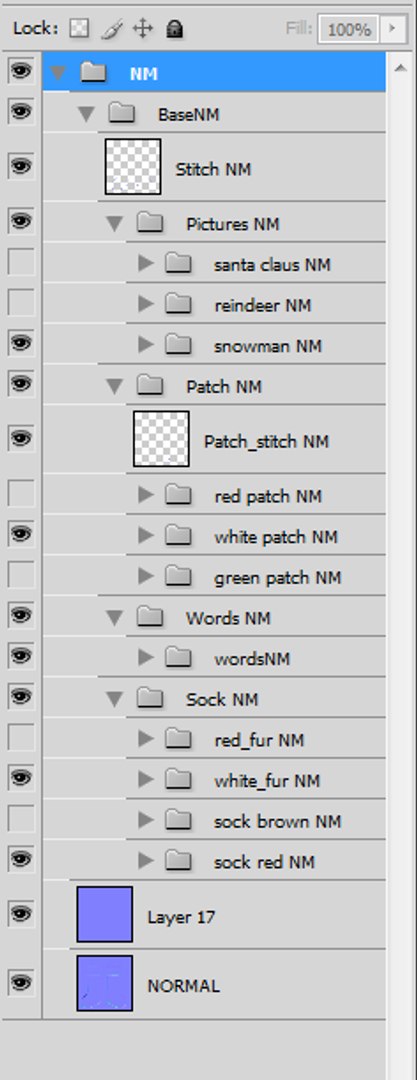Expand the red_fur NM group

[145, 739]
